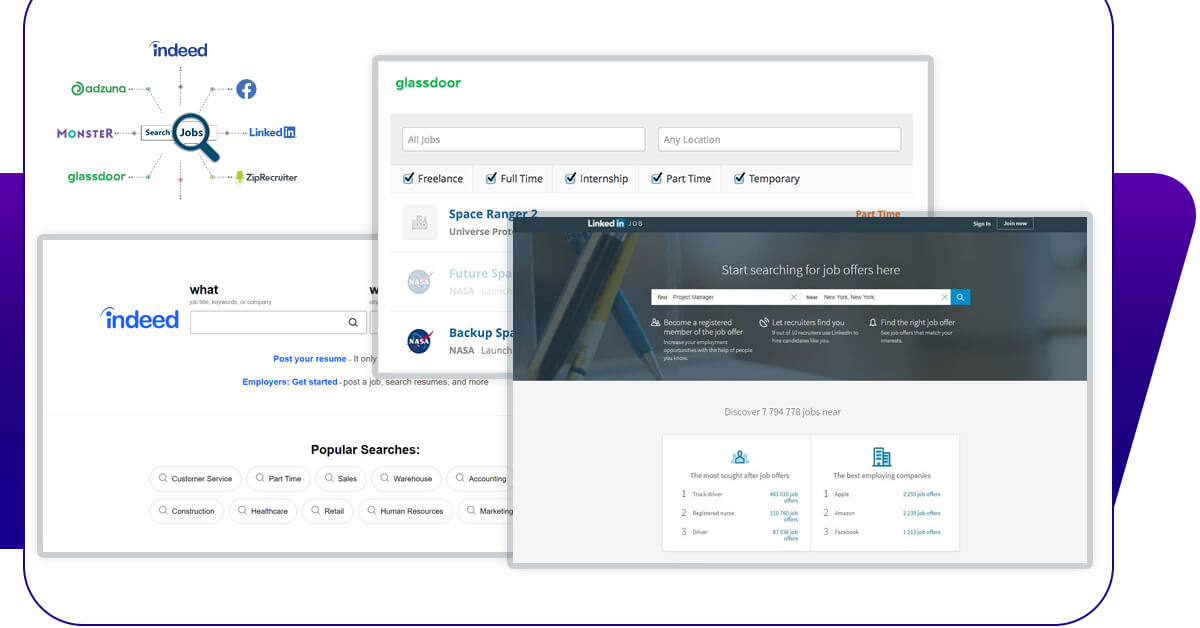Click the orange Part Time job tag
Image resolution: width=1200 pixels, height=628 pixels.
click(x=878, y=214)
